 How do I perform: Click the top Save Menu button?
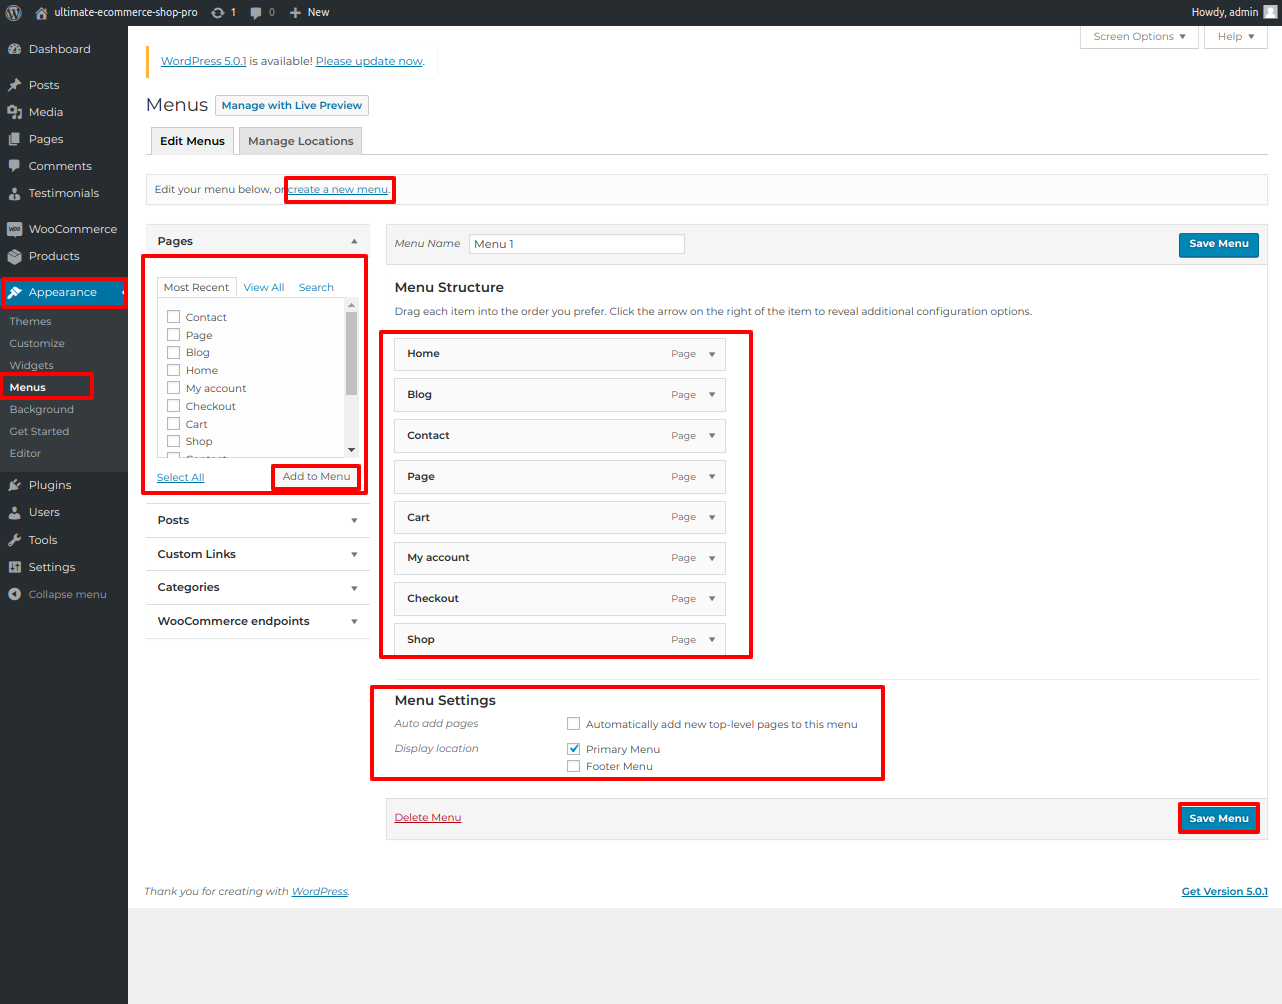(x=1218, y=244)
